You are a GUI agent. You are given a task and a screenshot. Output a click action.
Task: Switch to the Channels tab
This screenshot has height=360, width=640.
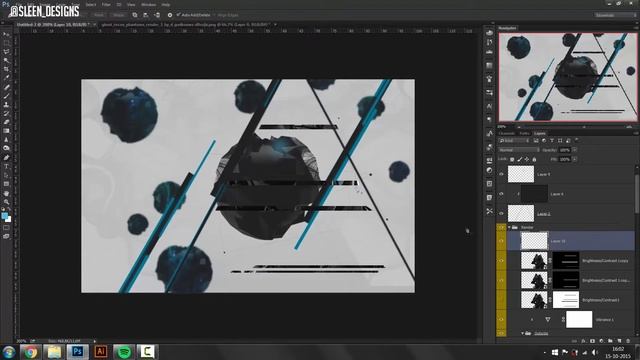[507, 133]
